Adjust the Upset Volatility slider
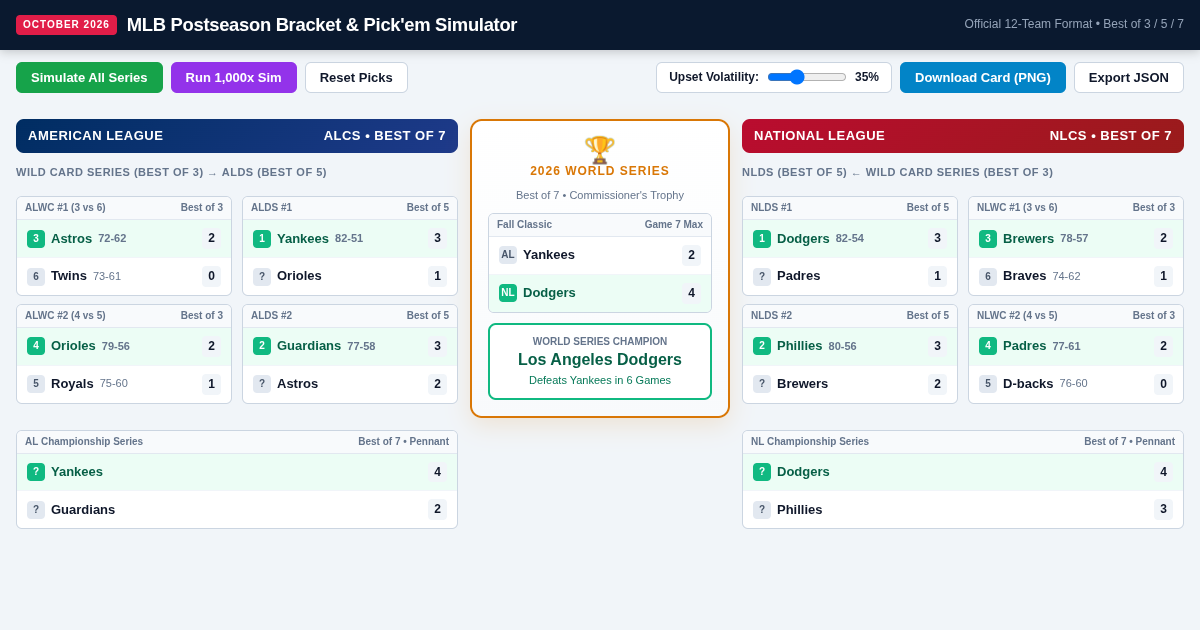The width and height of the screenshot is (1200, 630). coord(807,77)
